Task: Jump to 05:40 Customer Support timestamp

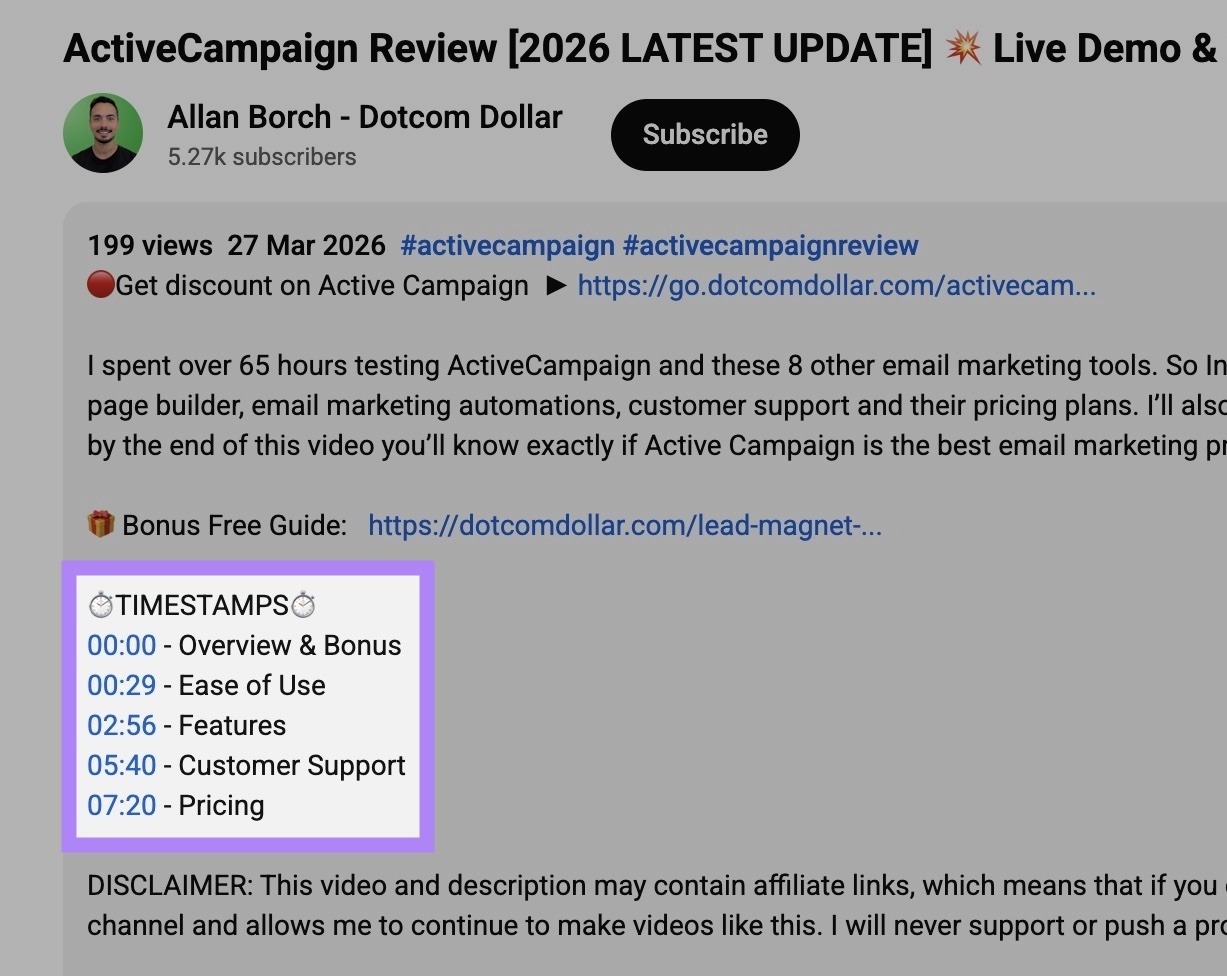Action: [122, 765]
